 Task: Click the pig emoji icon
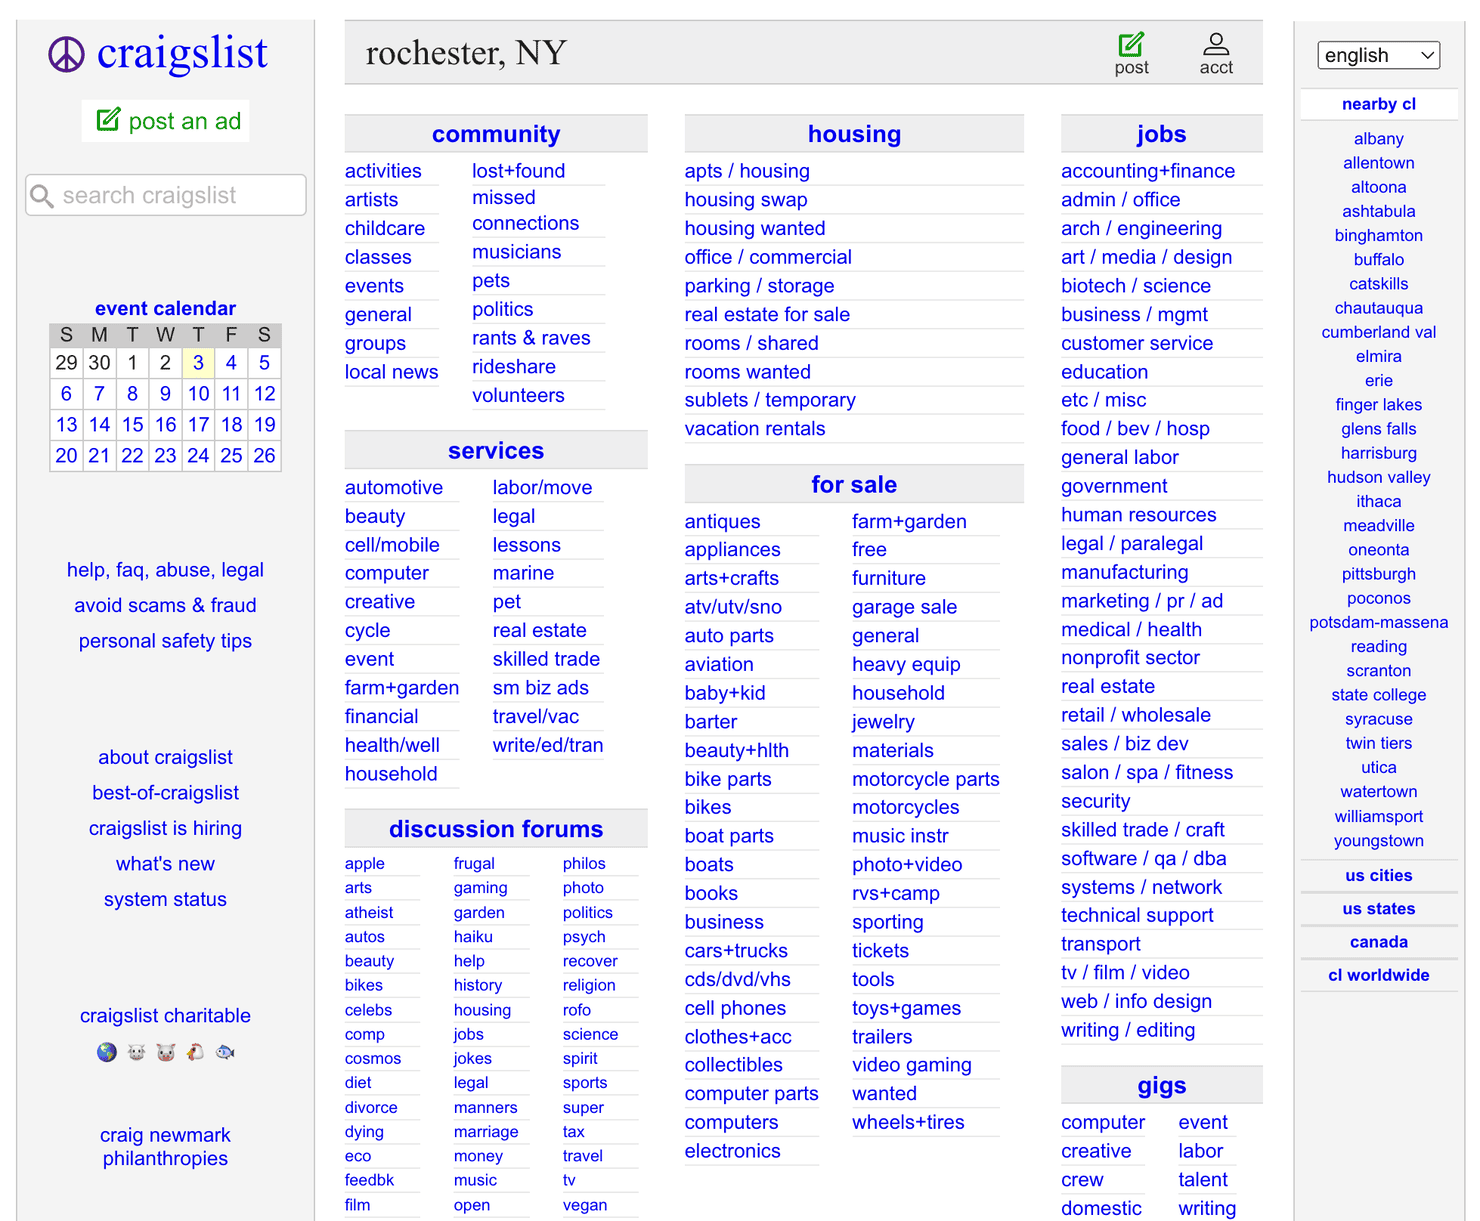click(166, 1052)
